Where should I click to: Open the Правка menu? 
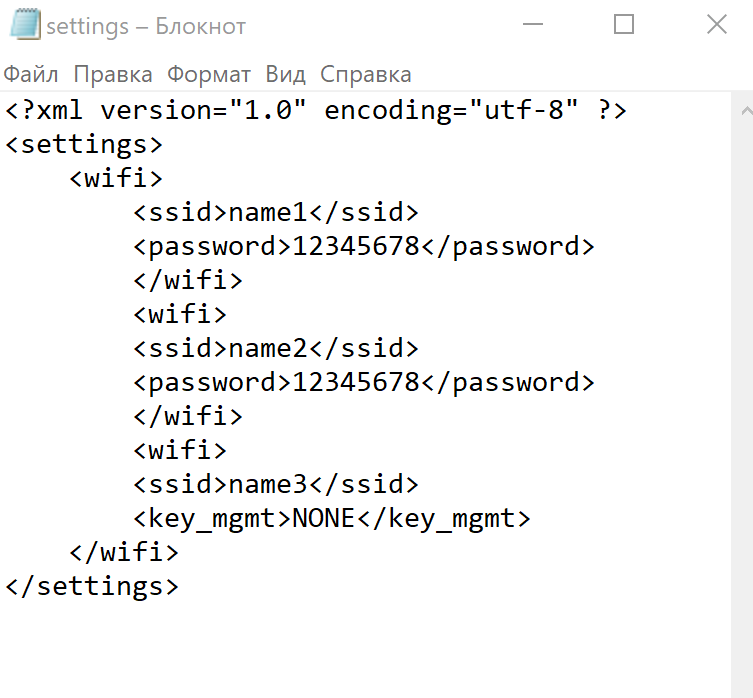tap(113, 74)
